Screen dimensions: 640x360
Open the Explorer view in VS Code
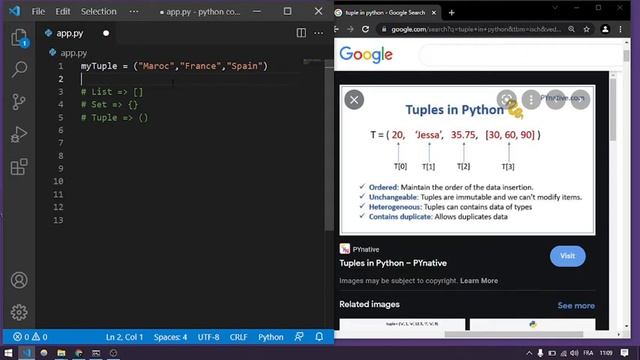click(19, 38)
